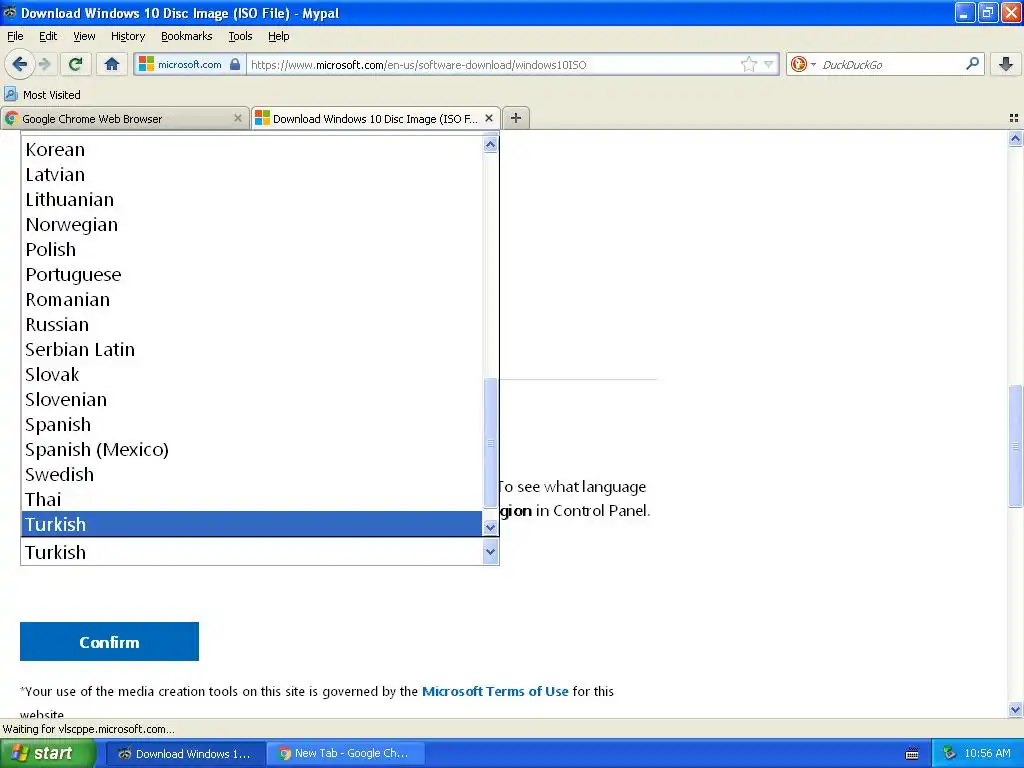Click the network tray icon near the clock
Screen dimensions: 1024x768
click(950, 754)
